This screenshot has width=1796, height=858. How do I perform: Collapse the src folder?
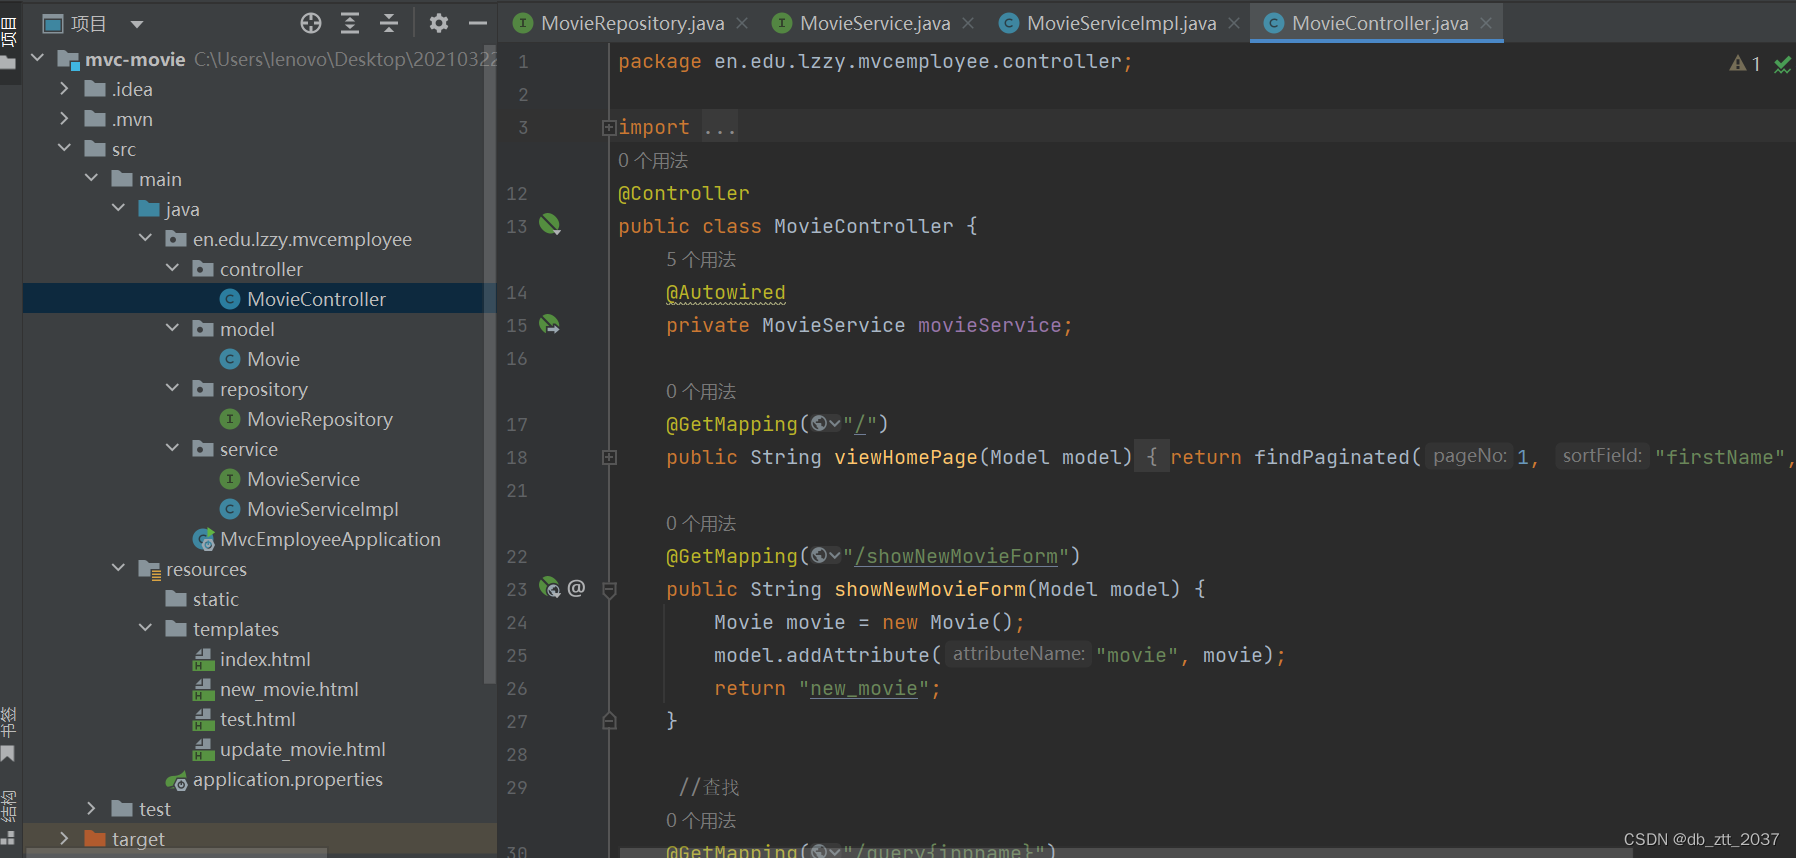[65, 148]
